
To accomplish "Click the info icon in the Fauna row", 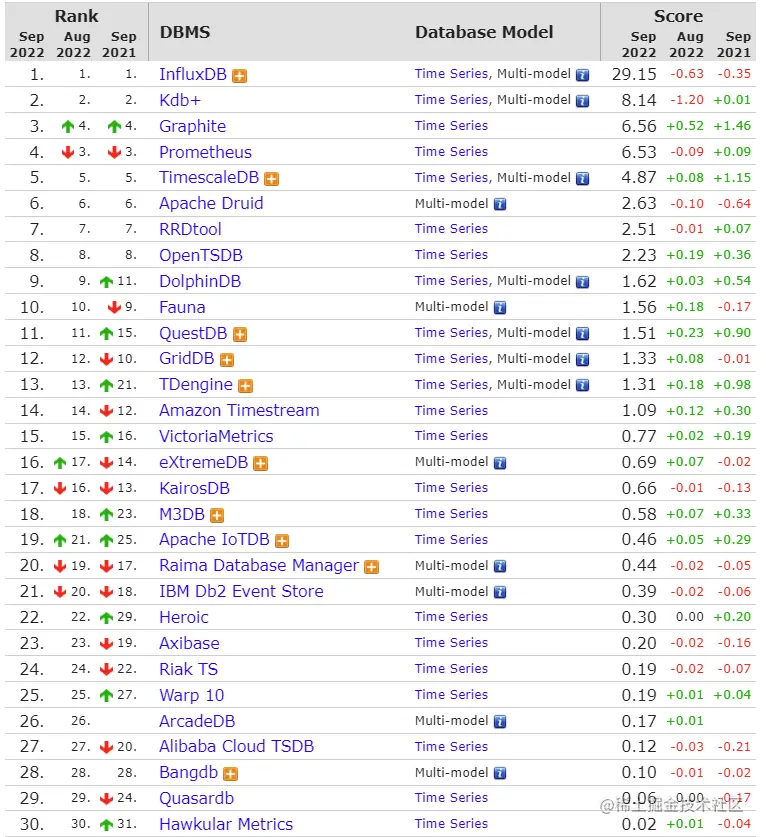I will click(500, 308).
